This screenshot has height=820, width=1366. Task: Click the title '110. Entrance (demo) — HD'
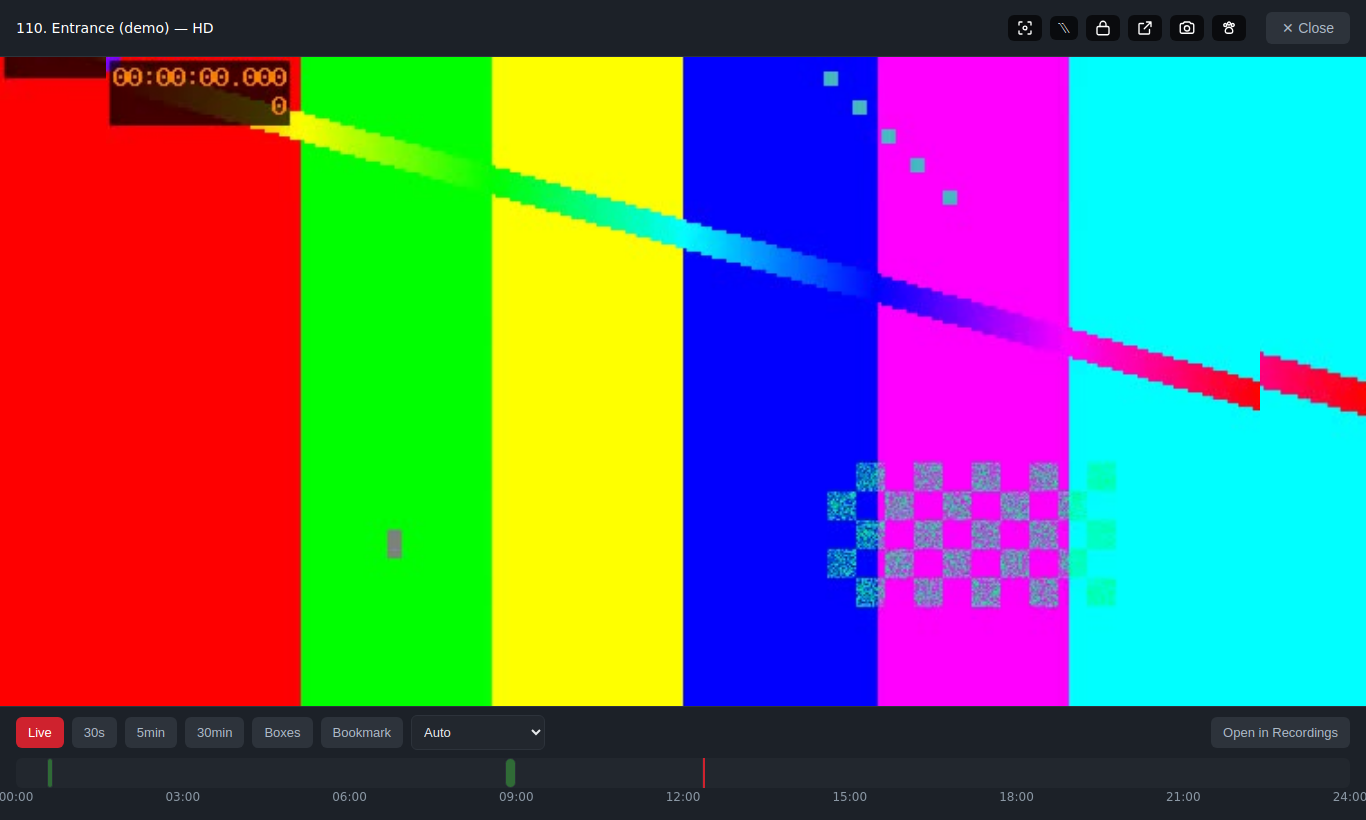115,28
